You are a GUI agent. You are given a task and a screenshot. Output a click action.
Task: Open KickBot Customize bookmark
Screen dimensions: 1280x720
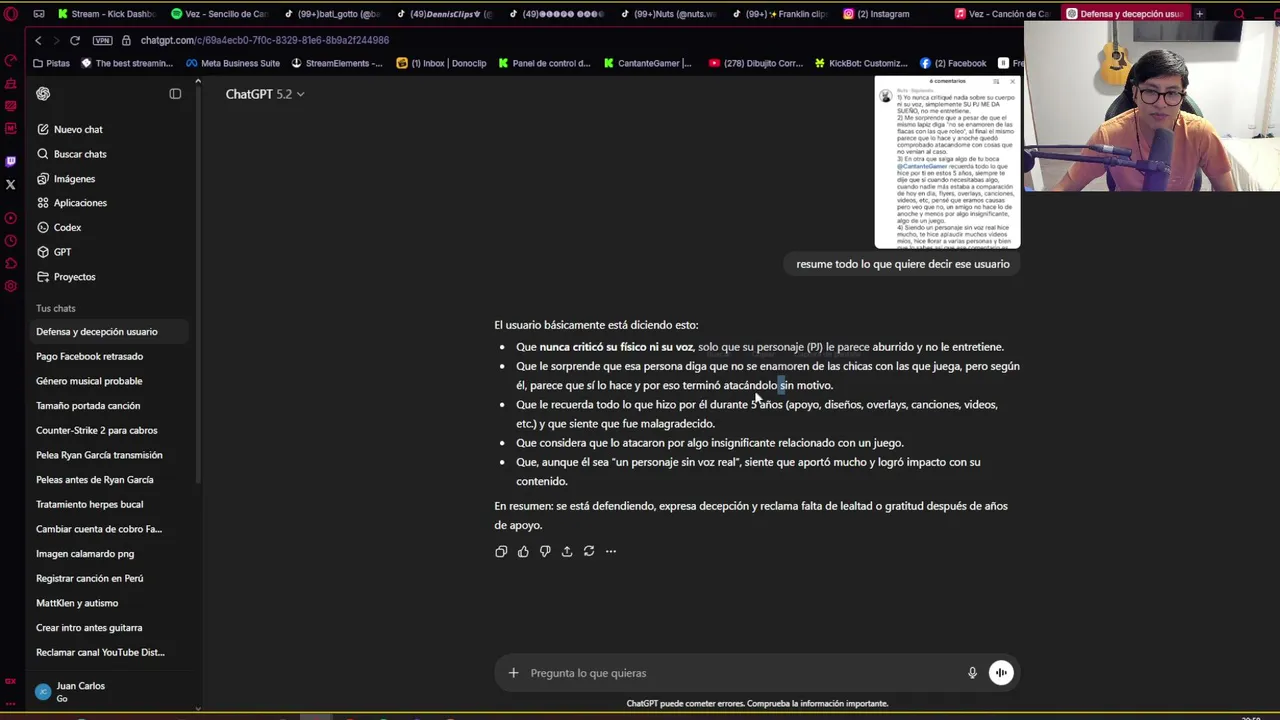[861, 63]
